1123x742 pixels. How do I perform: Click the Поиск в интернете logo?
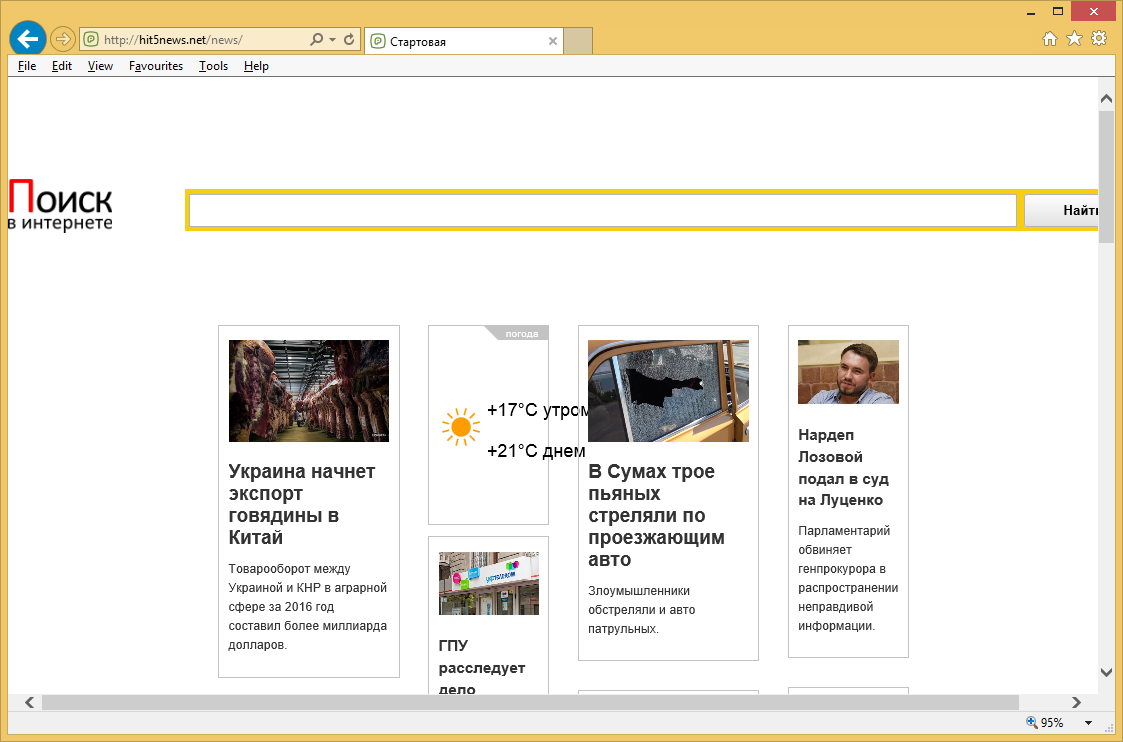pos(60,204)
